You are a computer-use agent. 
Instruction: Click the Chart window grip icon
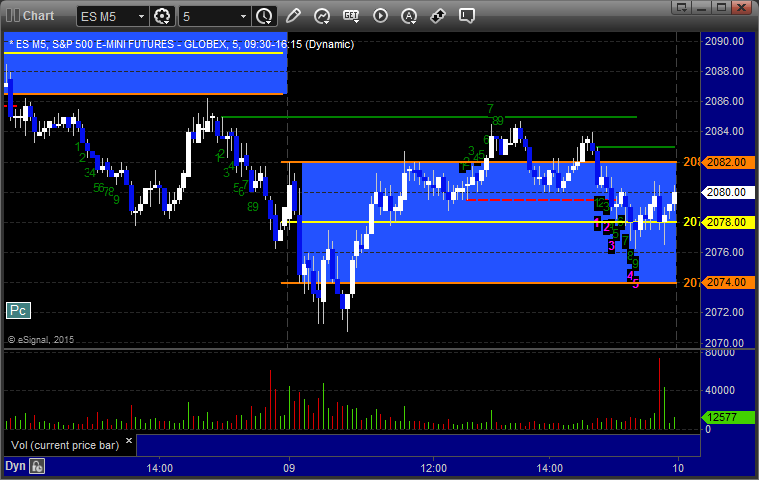click(x=13, y=15)
